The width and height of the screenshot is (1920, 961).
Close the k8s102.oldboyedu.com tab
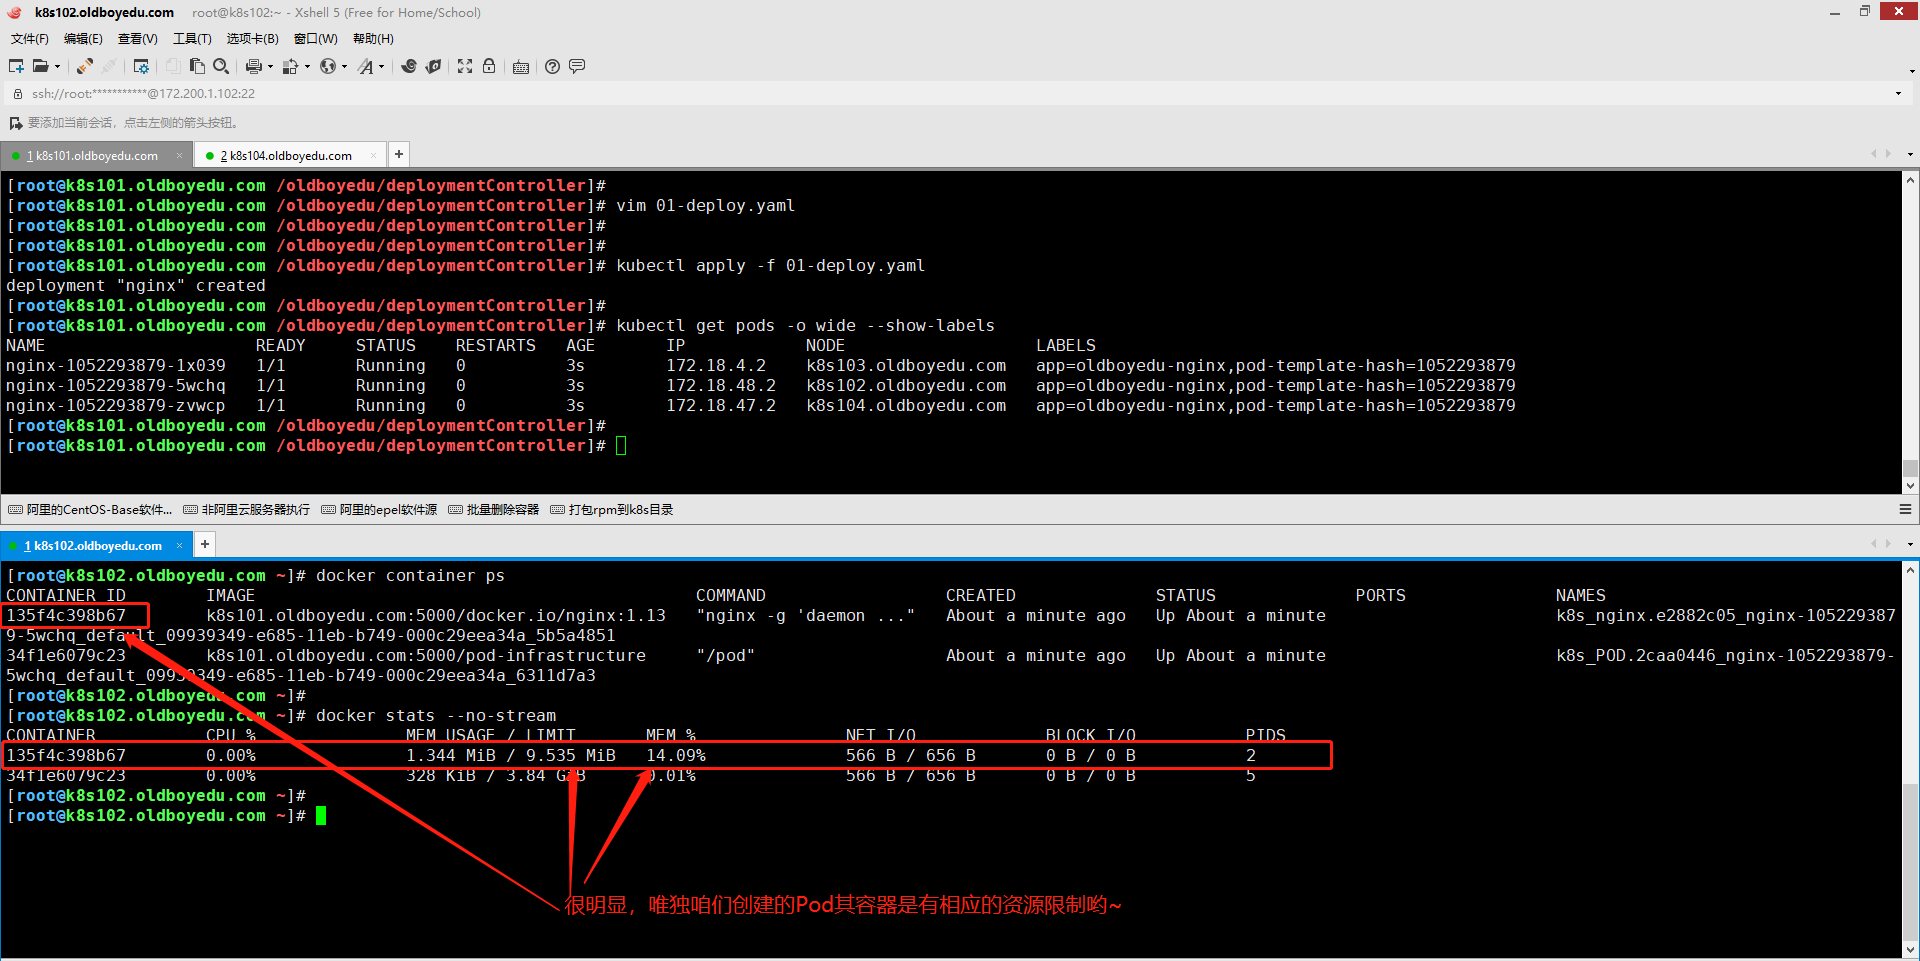(x=180, y=546)
